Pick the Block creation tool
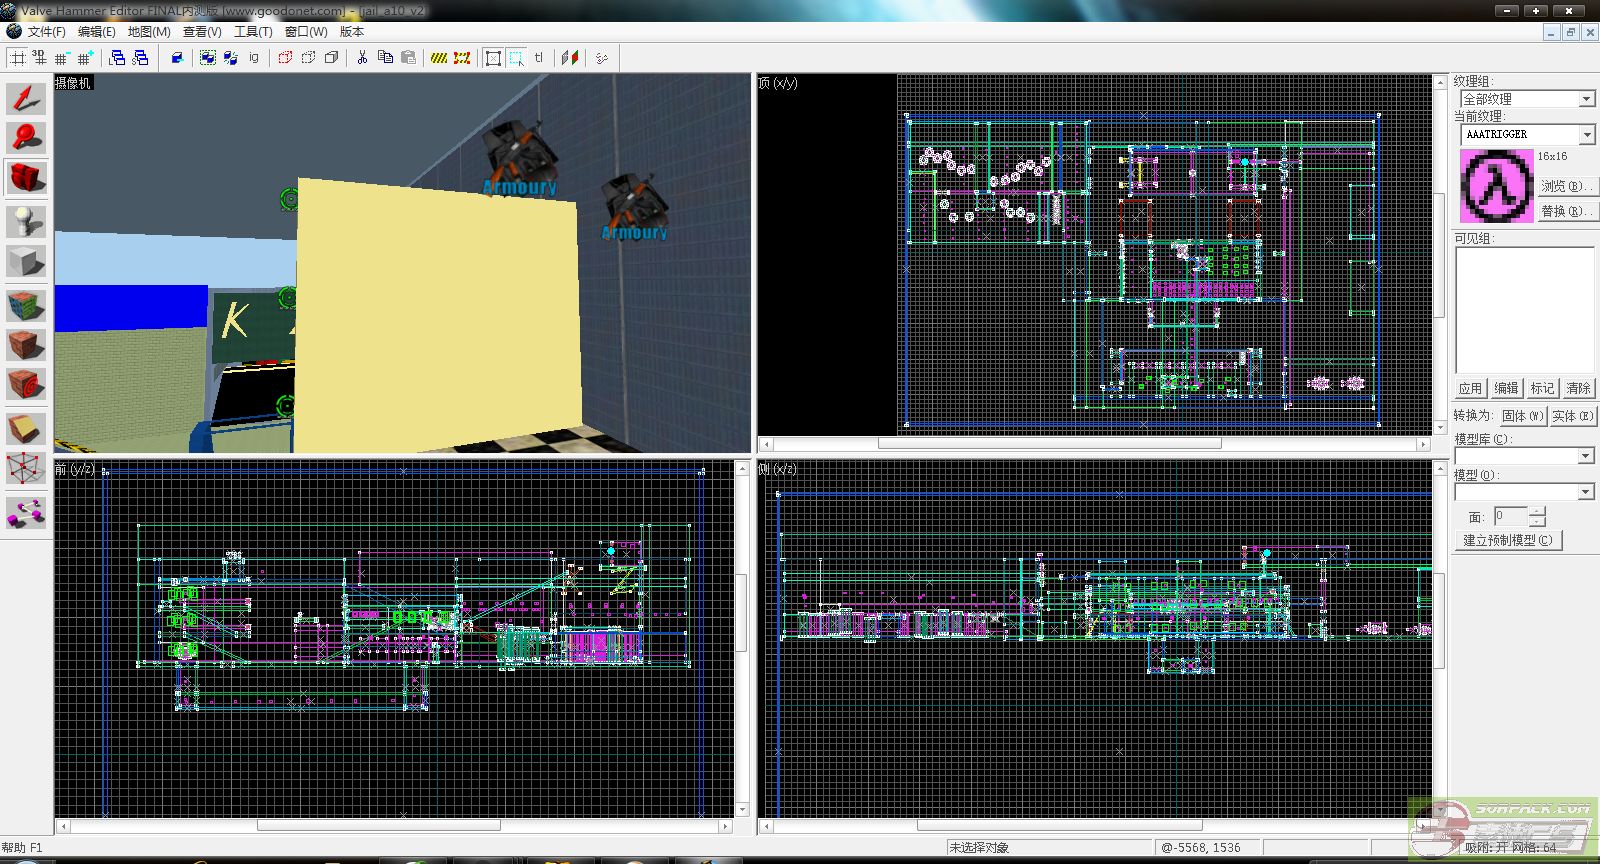The height and width of the screenshot is (864, 1600). click(26, 262)
